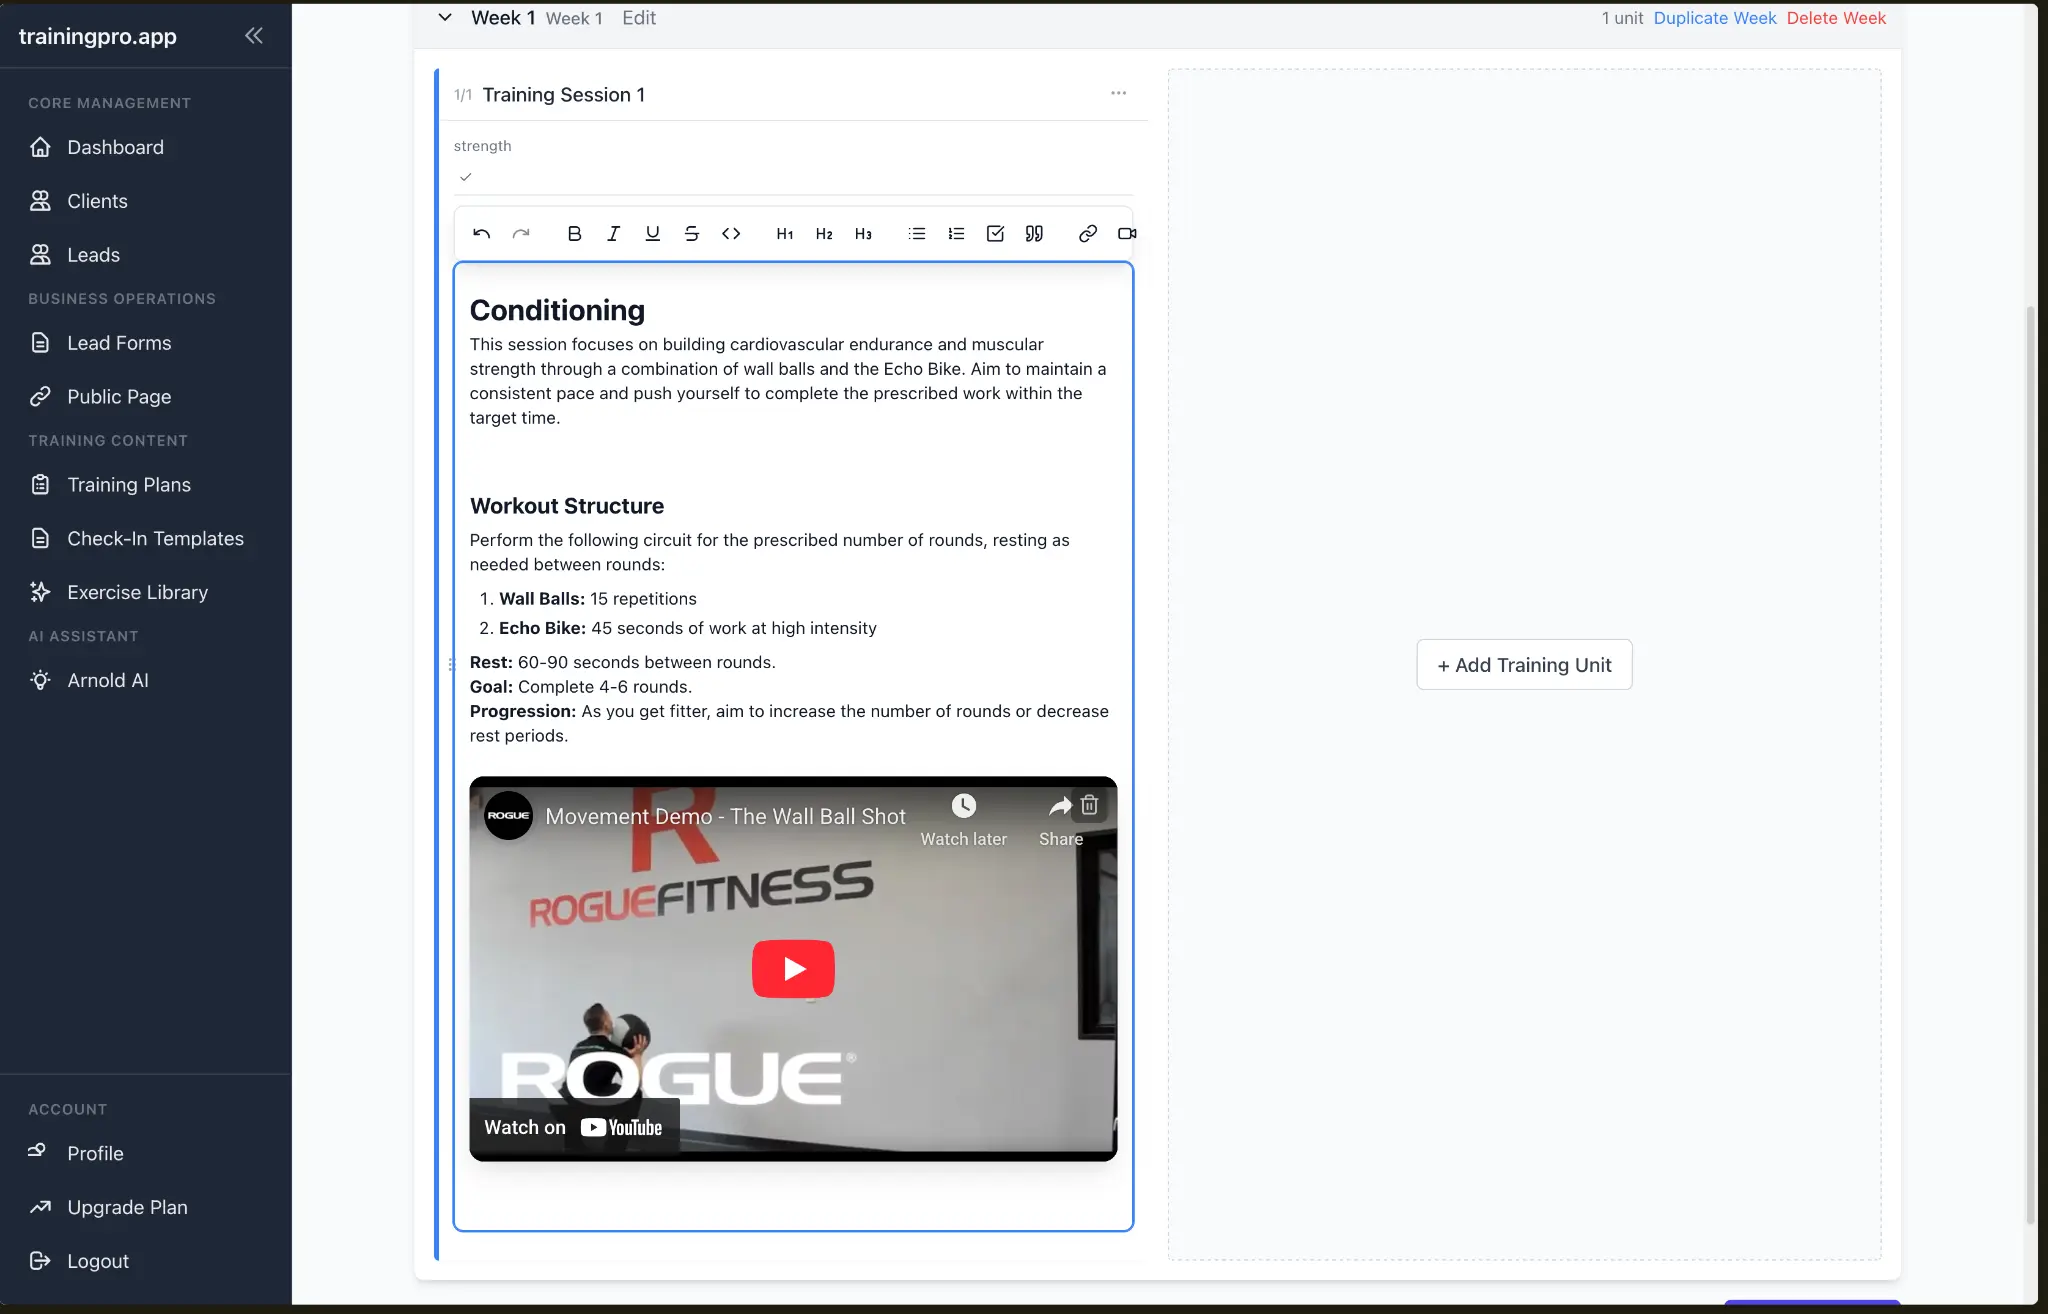Image resolution: width=2048 pixels, height=1314 pixels.
Task: Go to Exercise Library page
Action: pos(137,593)
